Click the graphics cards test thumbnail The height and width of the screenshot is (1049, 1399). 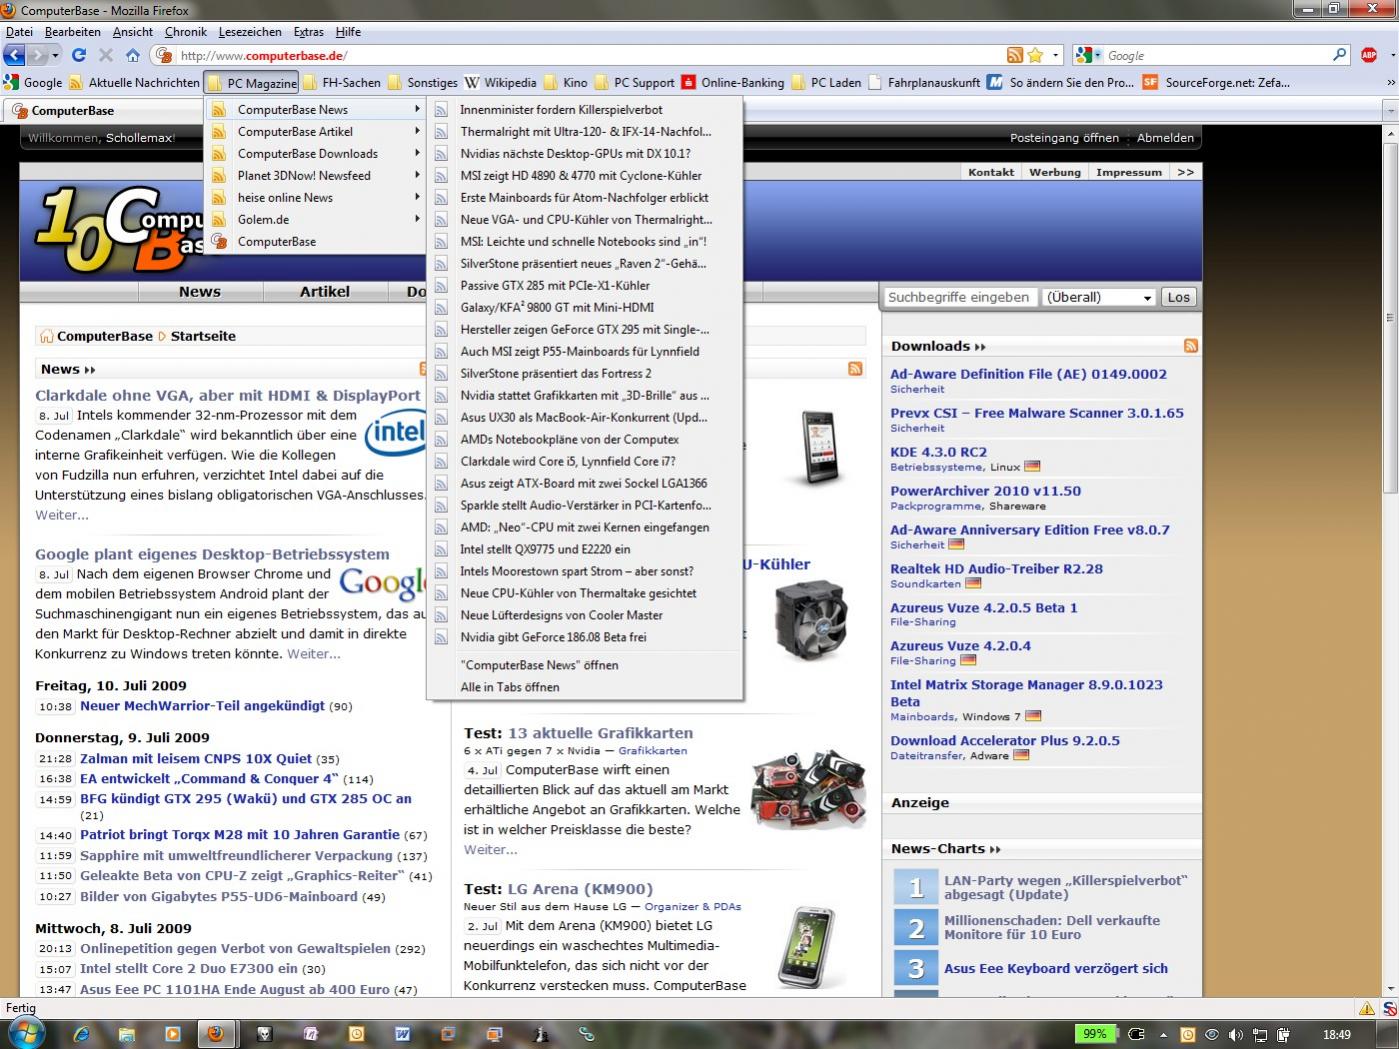(x=807, y=788)
